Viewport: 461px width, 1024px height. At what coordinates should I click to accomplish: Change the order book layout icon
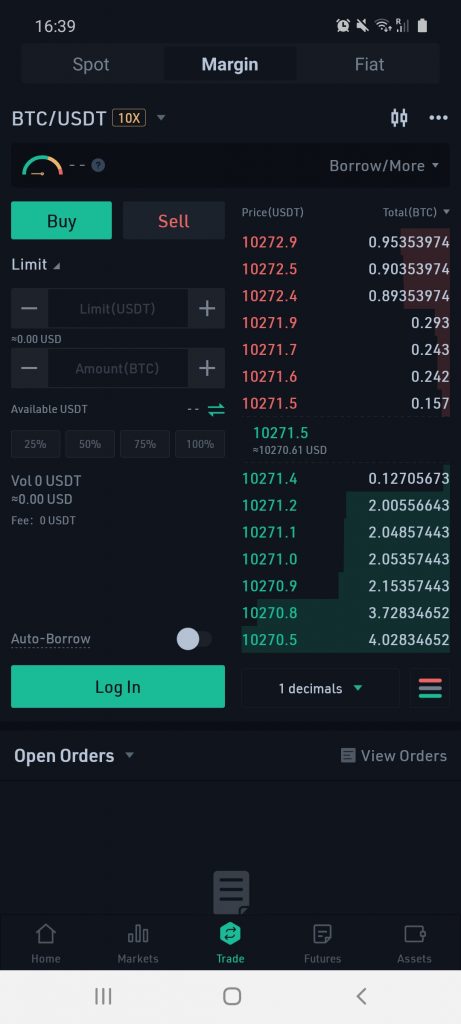tap(430, 688)
